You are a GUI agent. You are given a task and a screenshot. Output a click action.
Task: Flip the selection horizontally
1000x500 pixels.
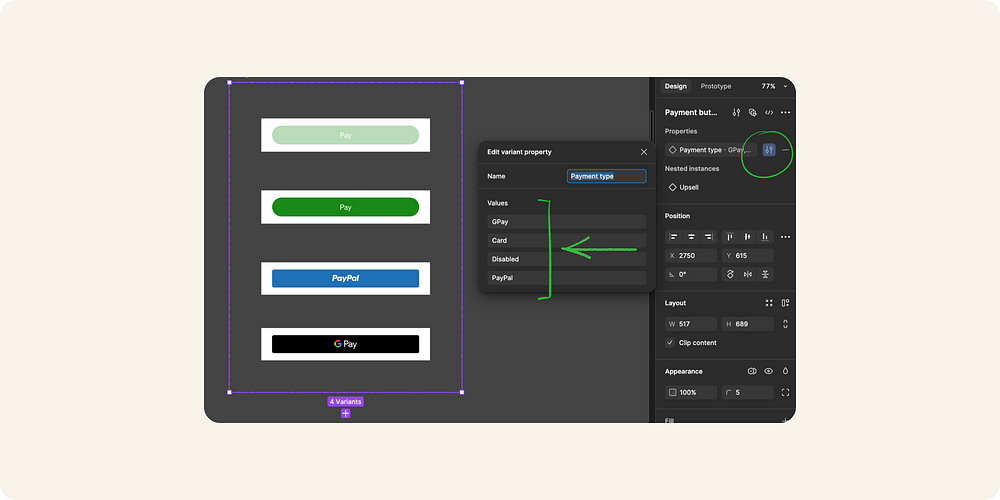click(x=747, y=274)
